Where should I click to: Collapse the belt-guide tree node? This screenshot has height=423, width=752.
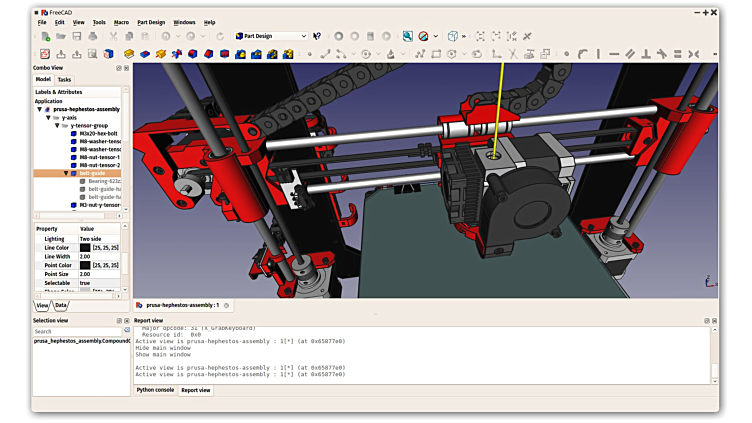[67, 173]
